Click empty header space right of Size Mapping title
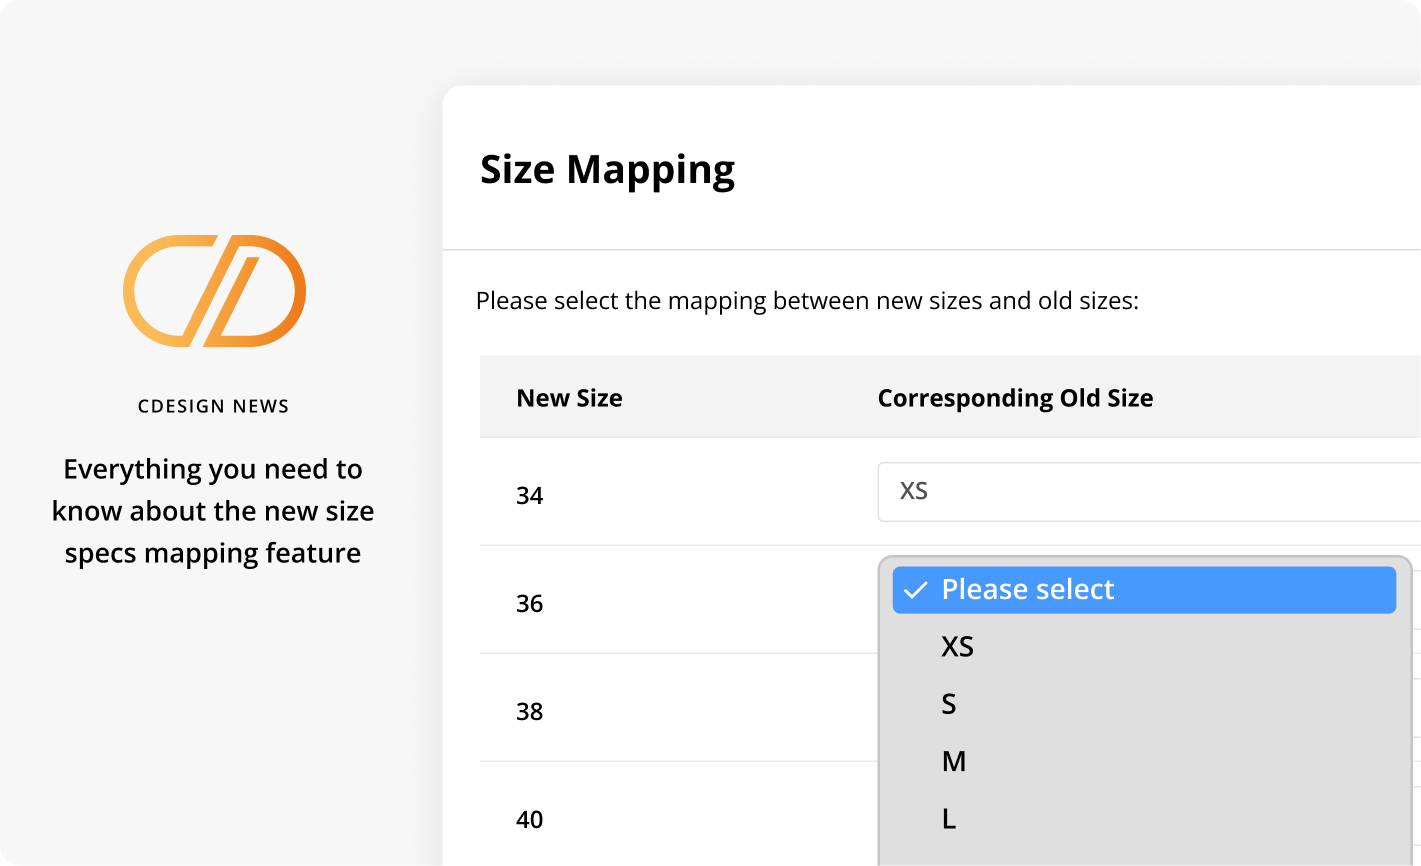 1080,170
